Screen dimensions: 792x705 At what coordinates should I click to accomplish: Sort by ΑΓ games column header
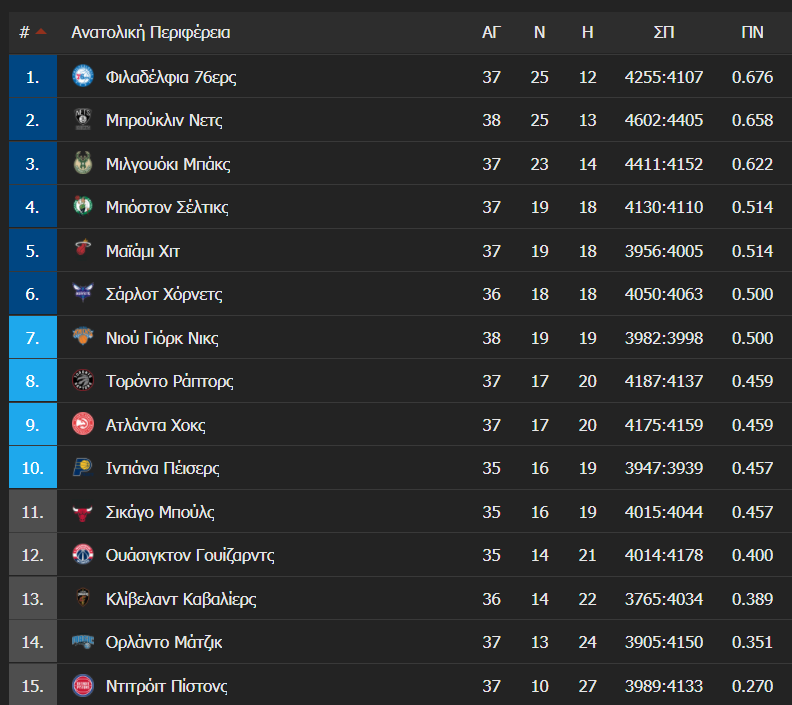[491, 32]
